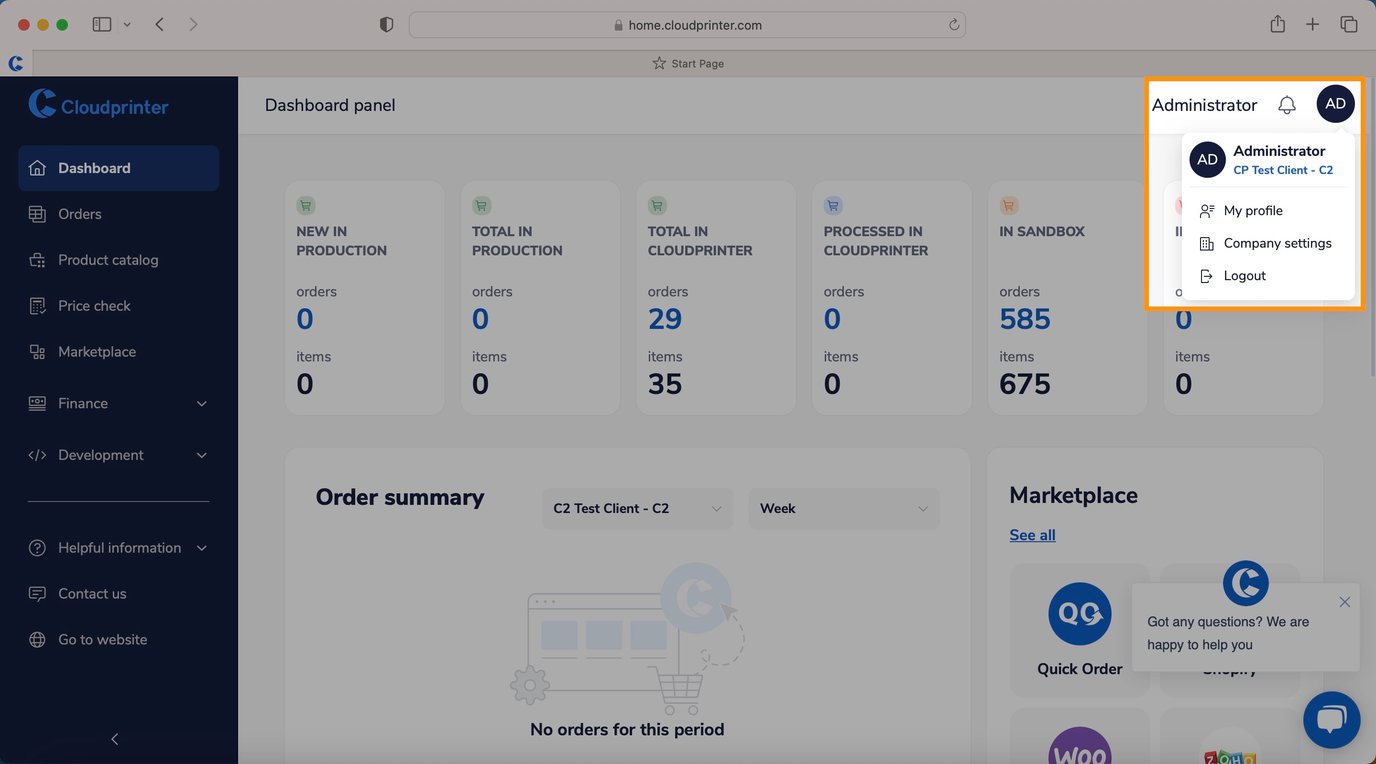Click the Cloudprinter logo in sidebar

(98, 105)
